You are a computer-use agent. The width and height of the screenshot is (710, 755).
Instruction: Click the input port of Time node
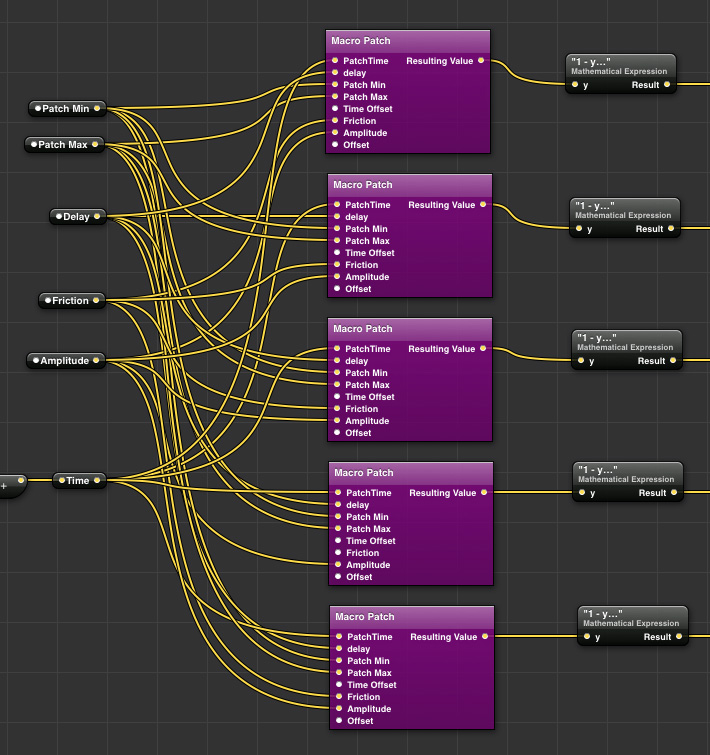(x=62, y=481)
